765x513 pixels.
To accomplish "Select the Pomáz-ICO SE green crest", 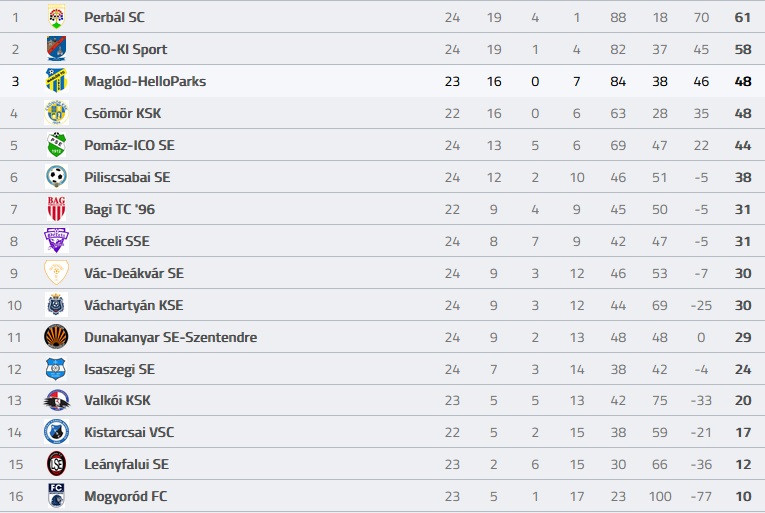I will tap(56, 144).
